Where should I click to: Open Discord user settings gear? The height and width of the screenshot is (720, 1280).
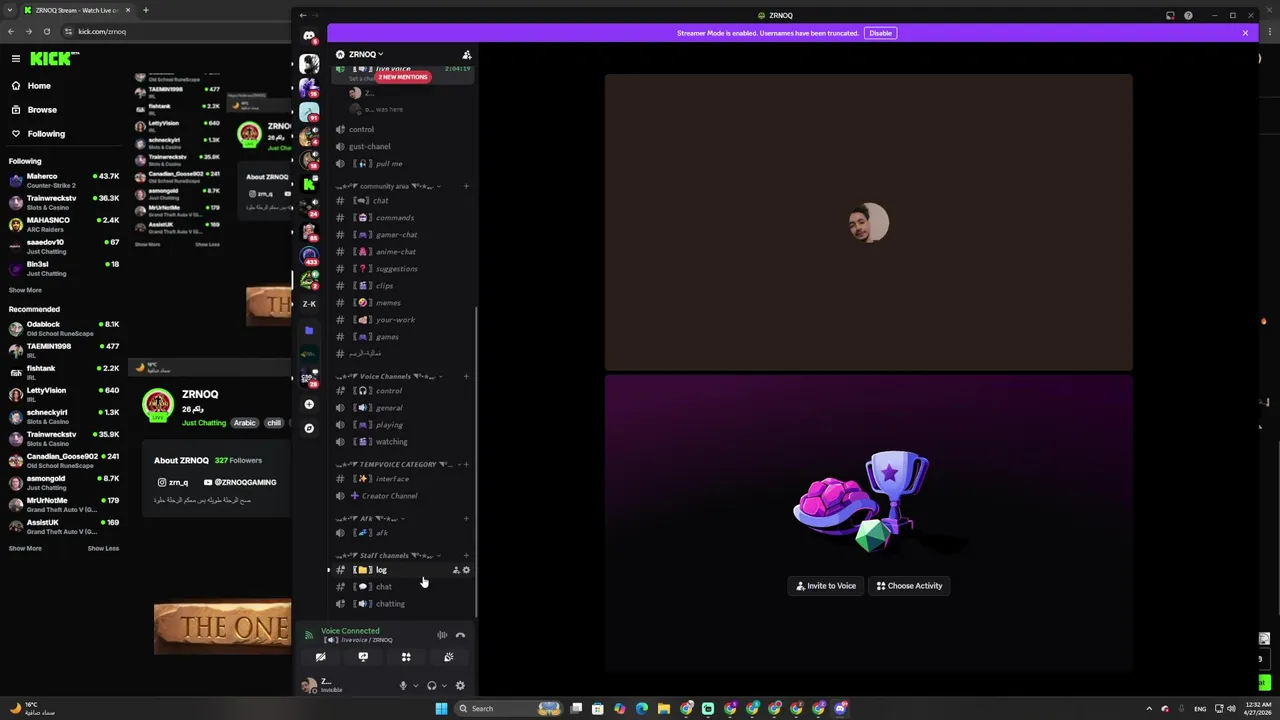(x=460, y=686)
